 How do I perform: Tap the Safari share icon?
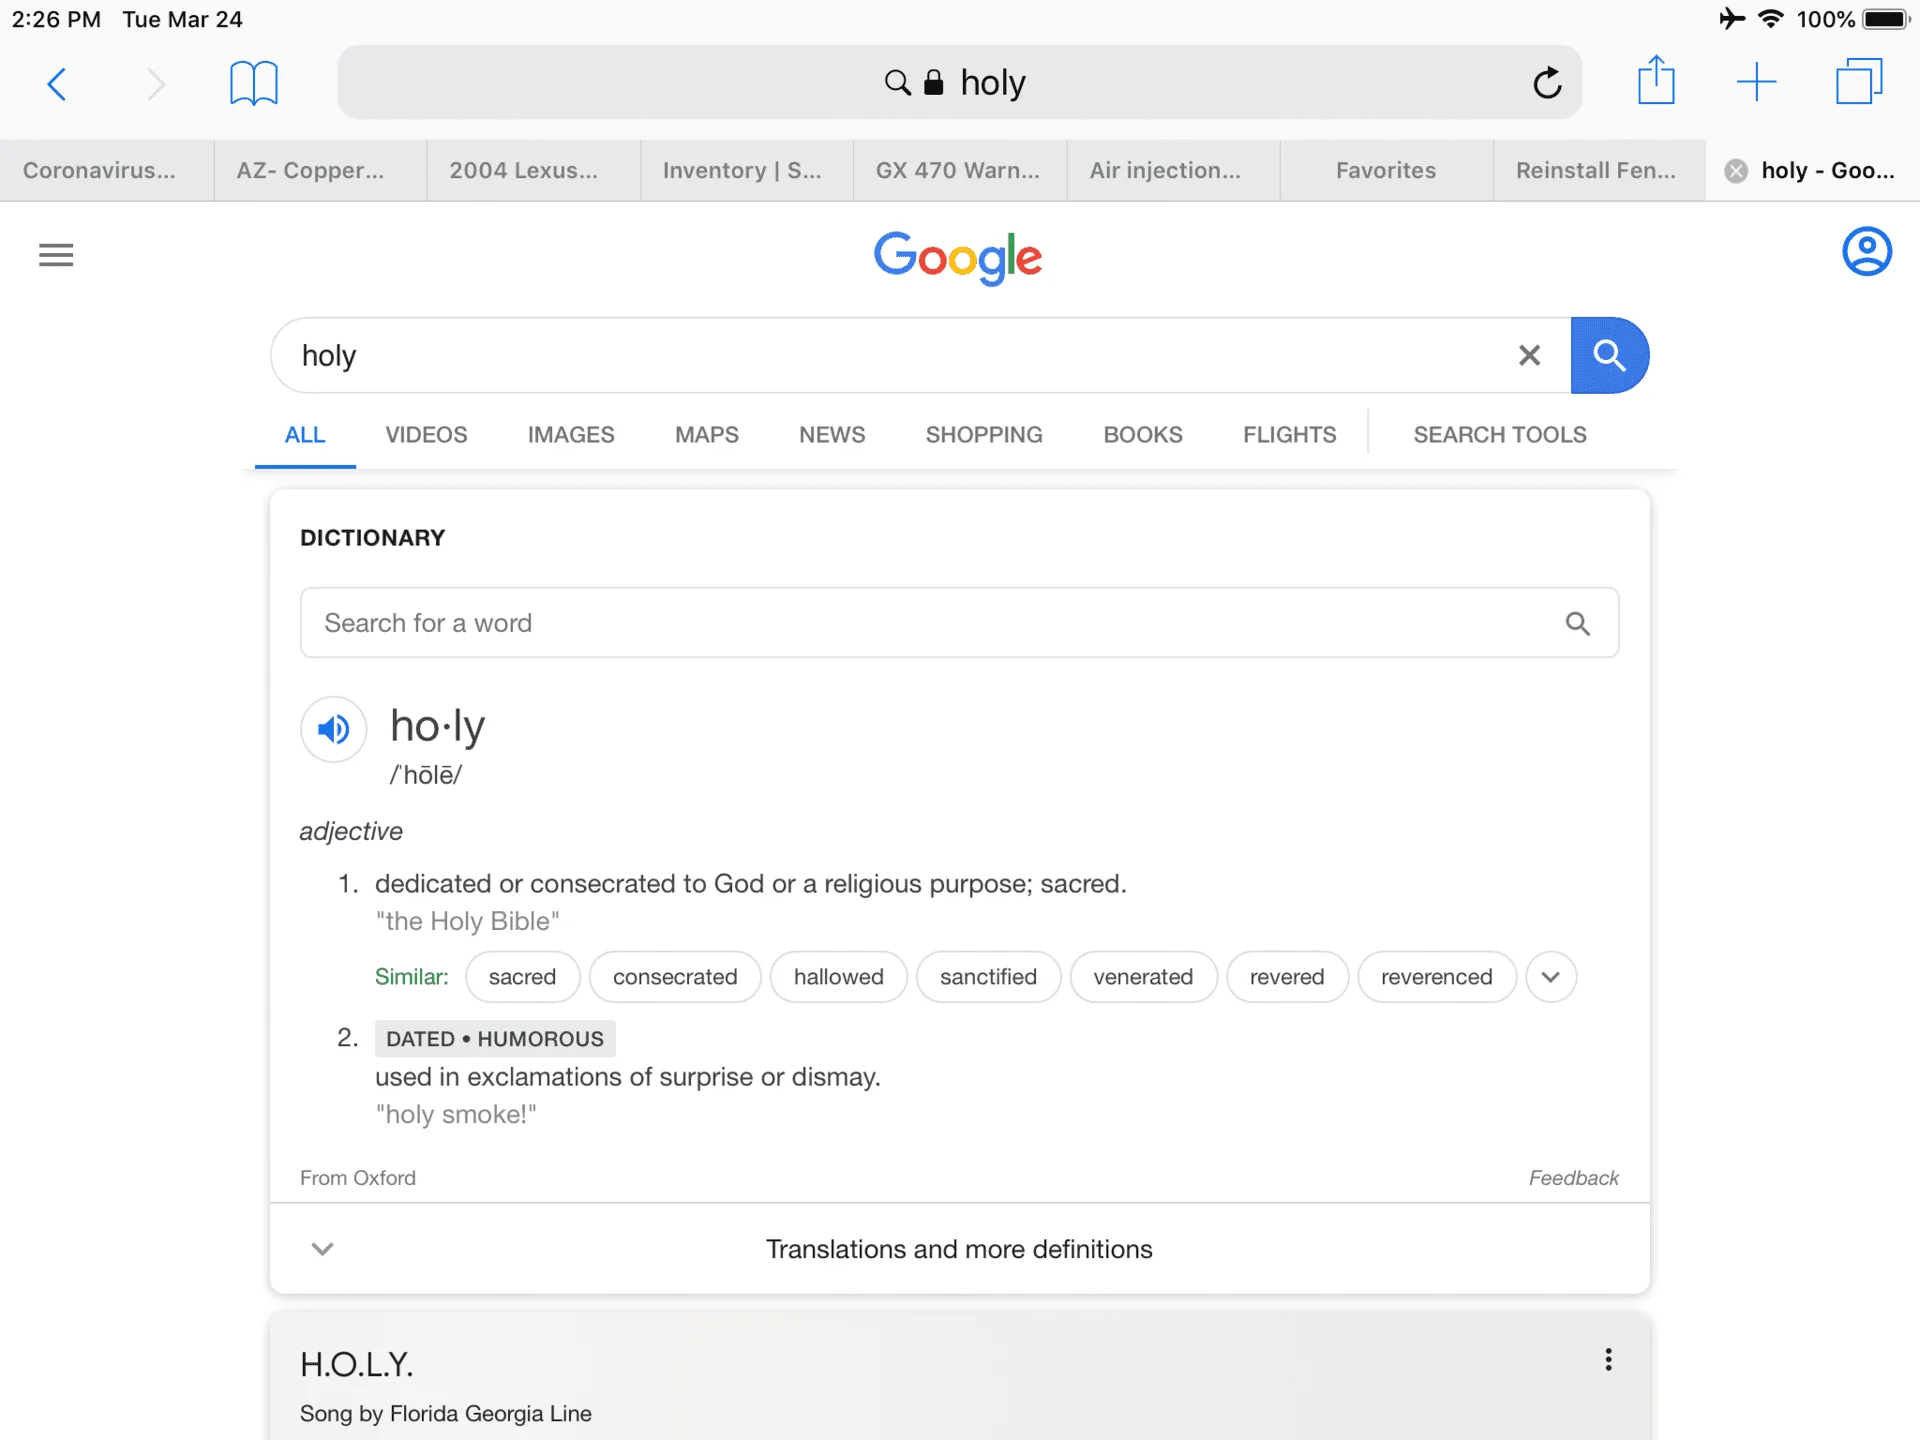[1656, 80]
